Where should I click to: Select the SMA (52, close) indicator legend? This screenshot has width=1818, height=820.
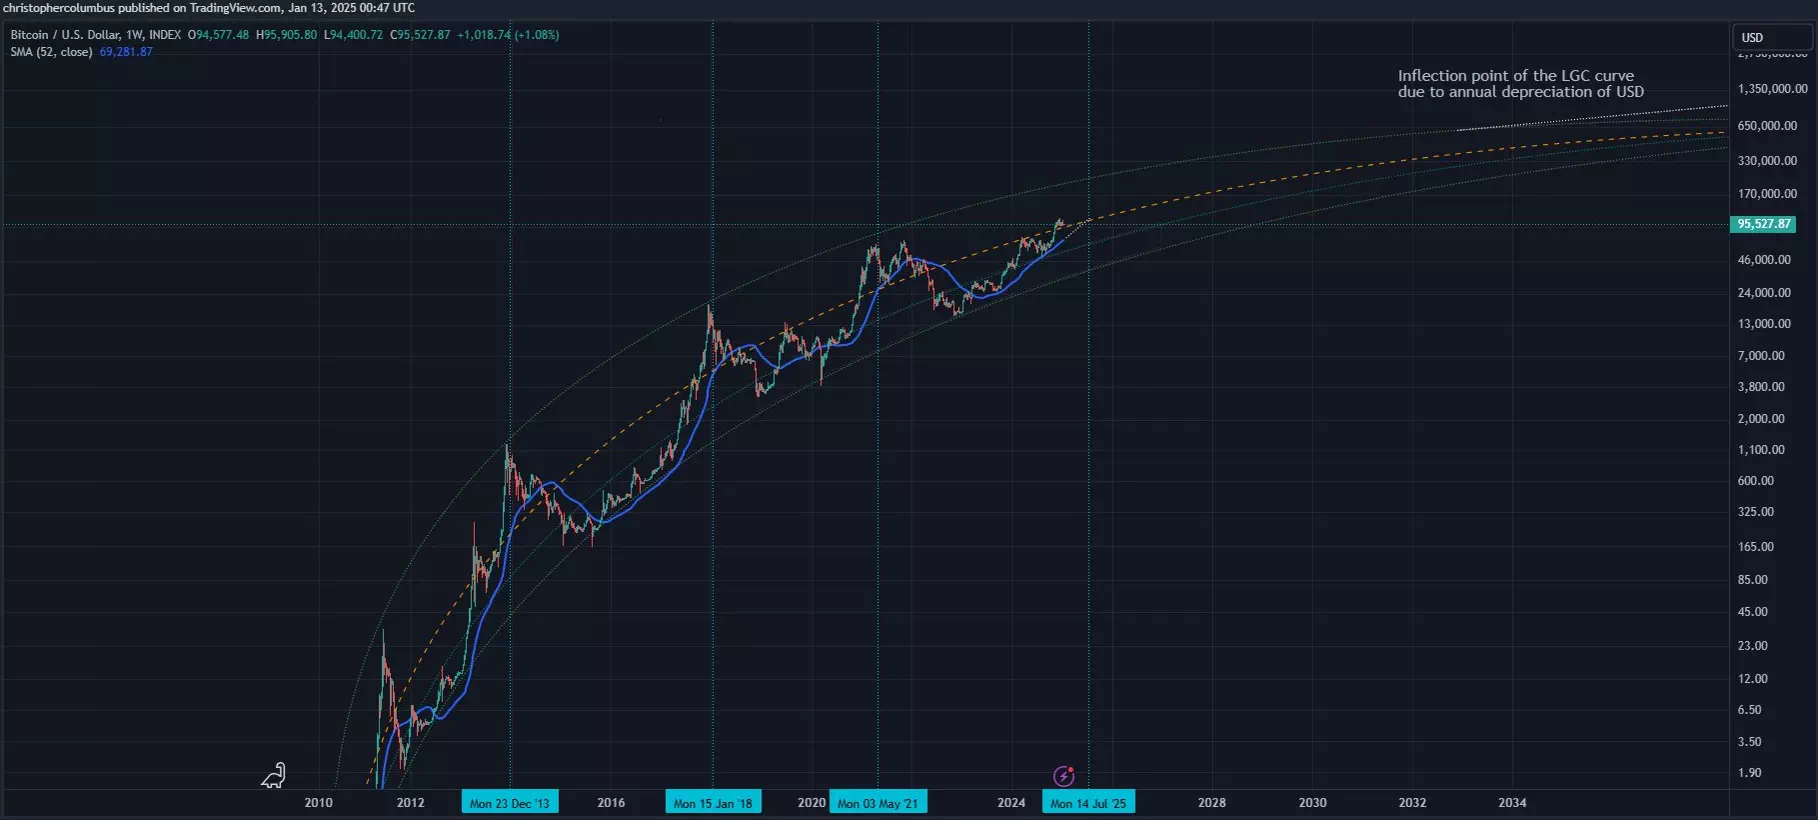pos(51,52)
